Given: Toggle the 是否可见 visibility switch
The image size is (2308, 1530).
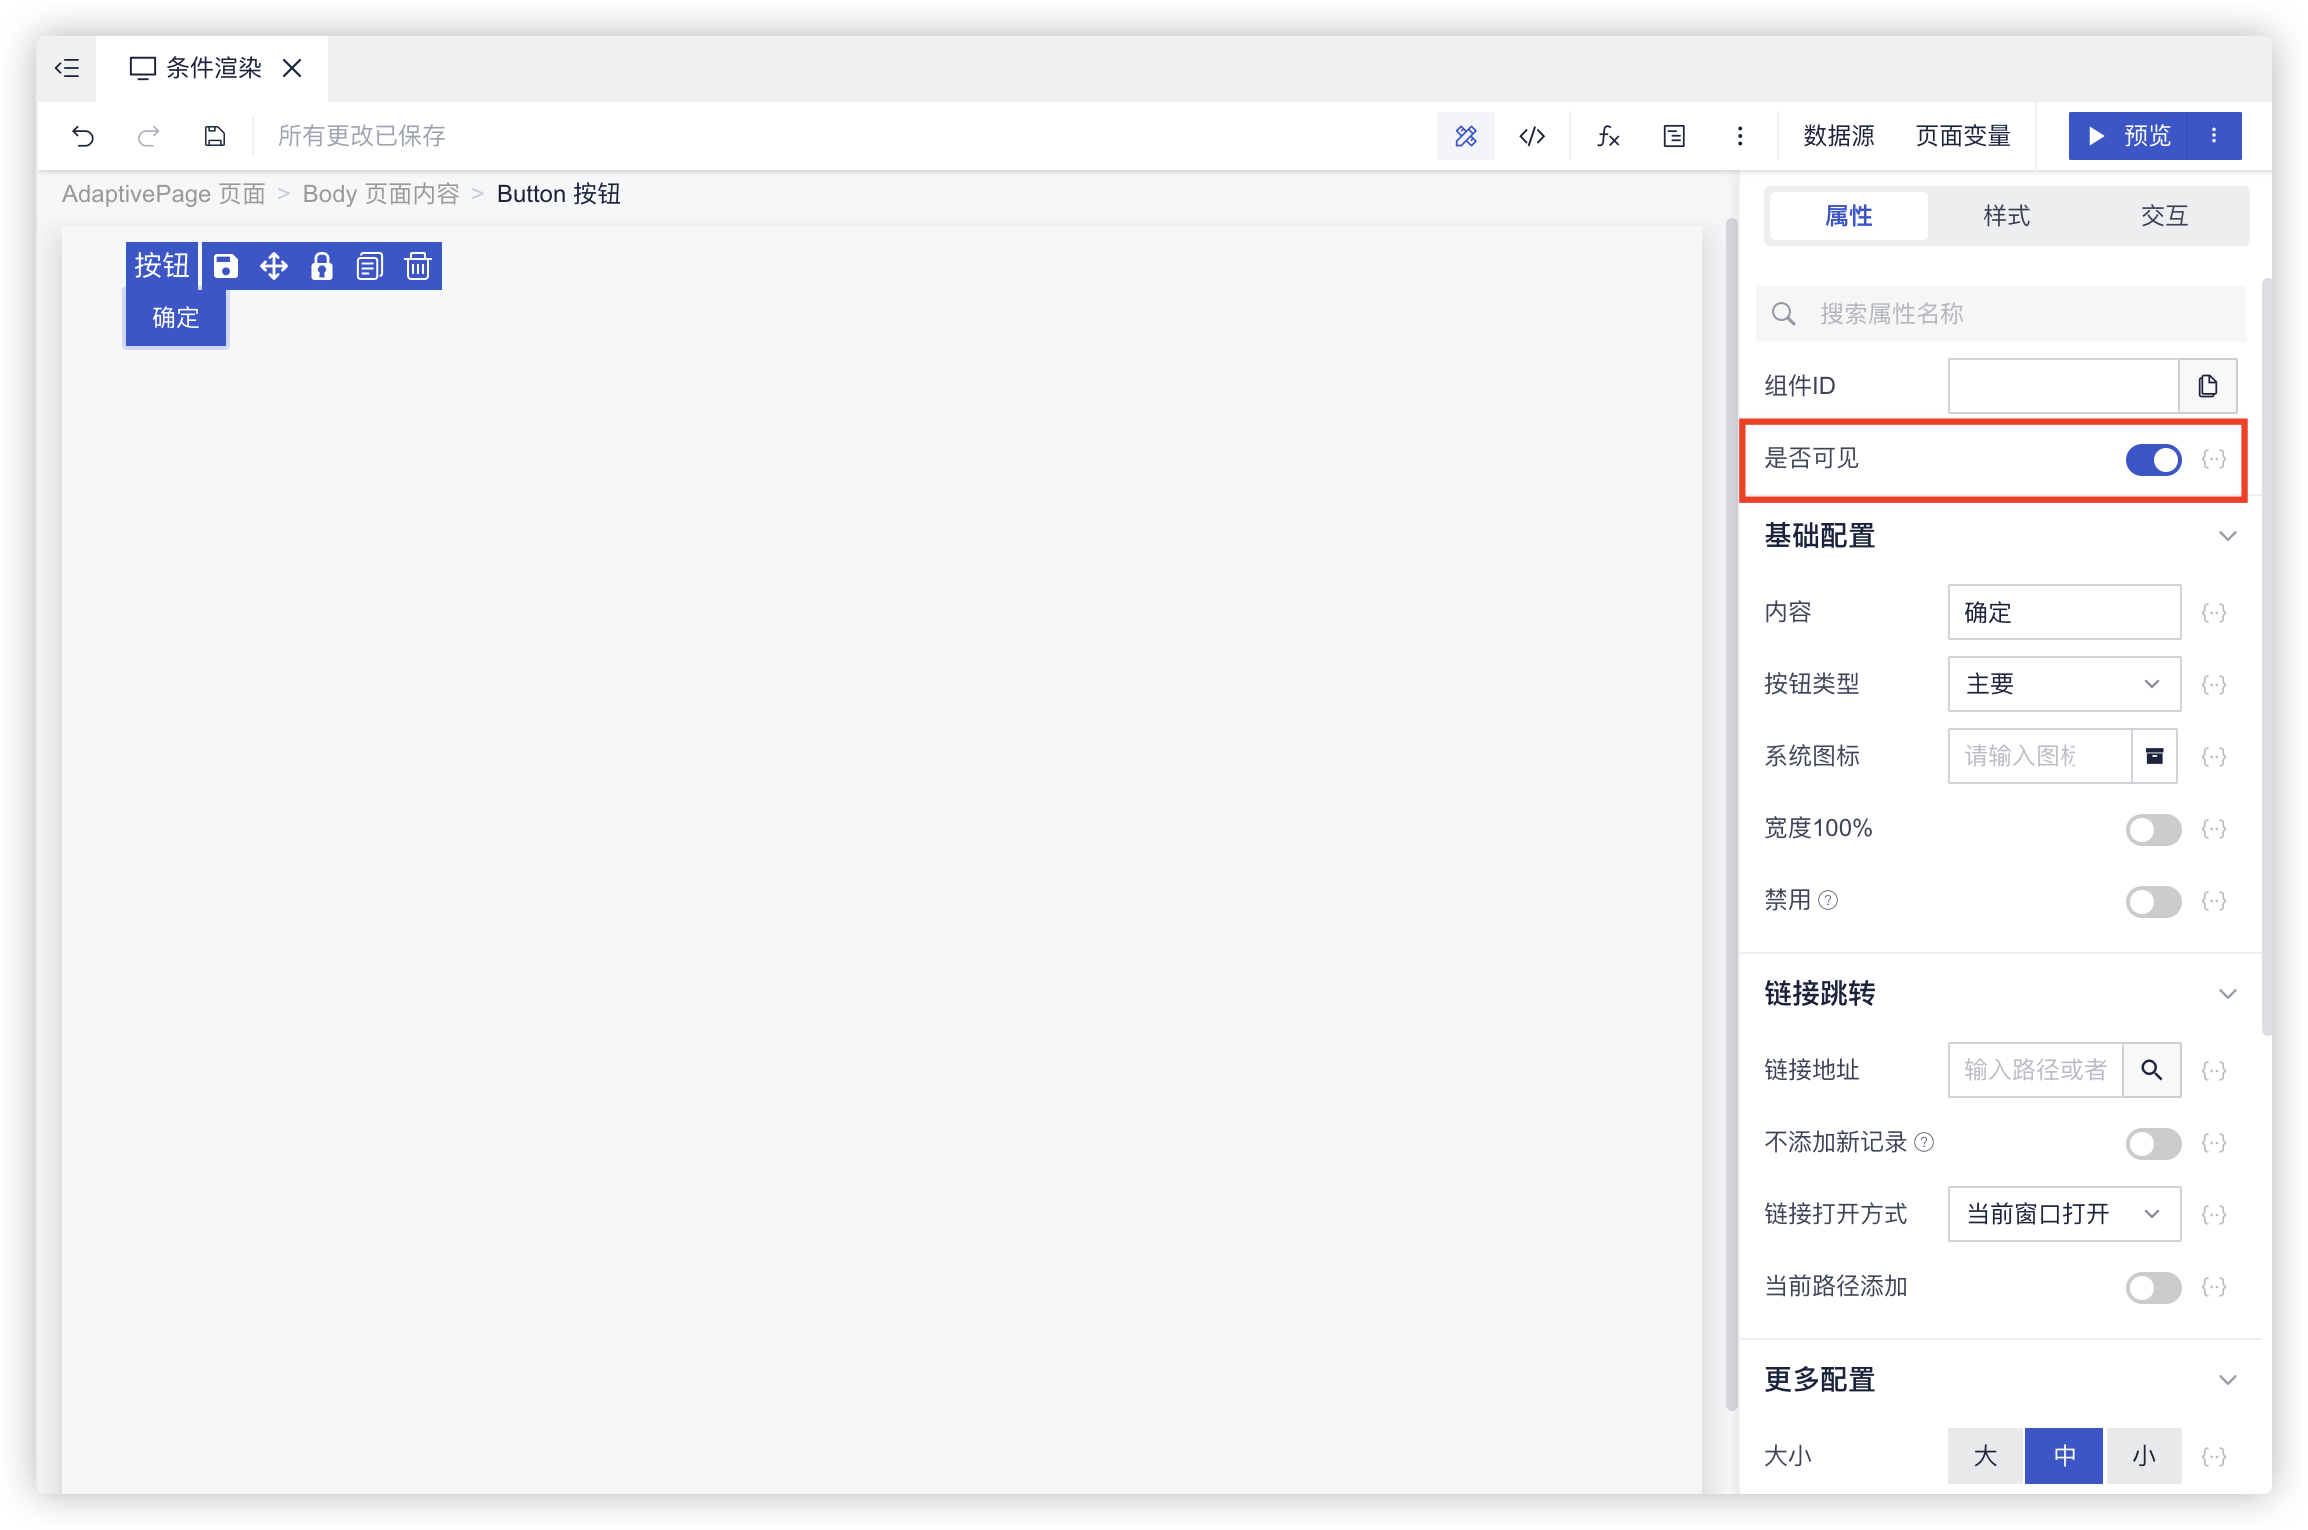Looking at the screenshot, I should [2153, 460].
